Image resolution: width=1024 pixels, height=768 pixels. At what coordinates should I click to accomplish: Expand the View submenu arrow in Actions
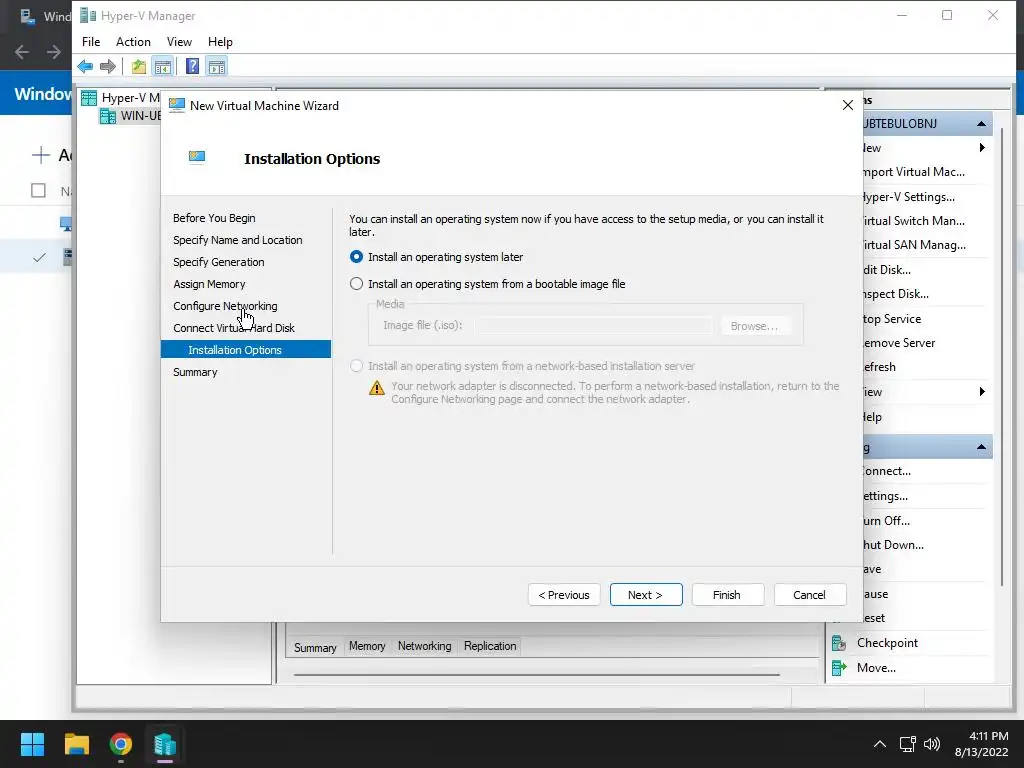tap(982, 392)
